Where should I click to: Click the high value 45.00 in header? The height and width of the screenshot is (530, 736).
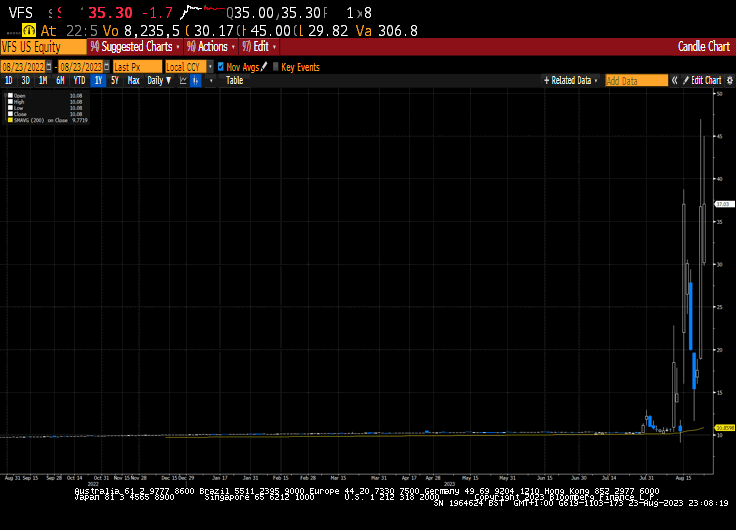click(x=270, y=31)
